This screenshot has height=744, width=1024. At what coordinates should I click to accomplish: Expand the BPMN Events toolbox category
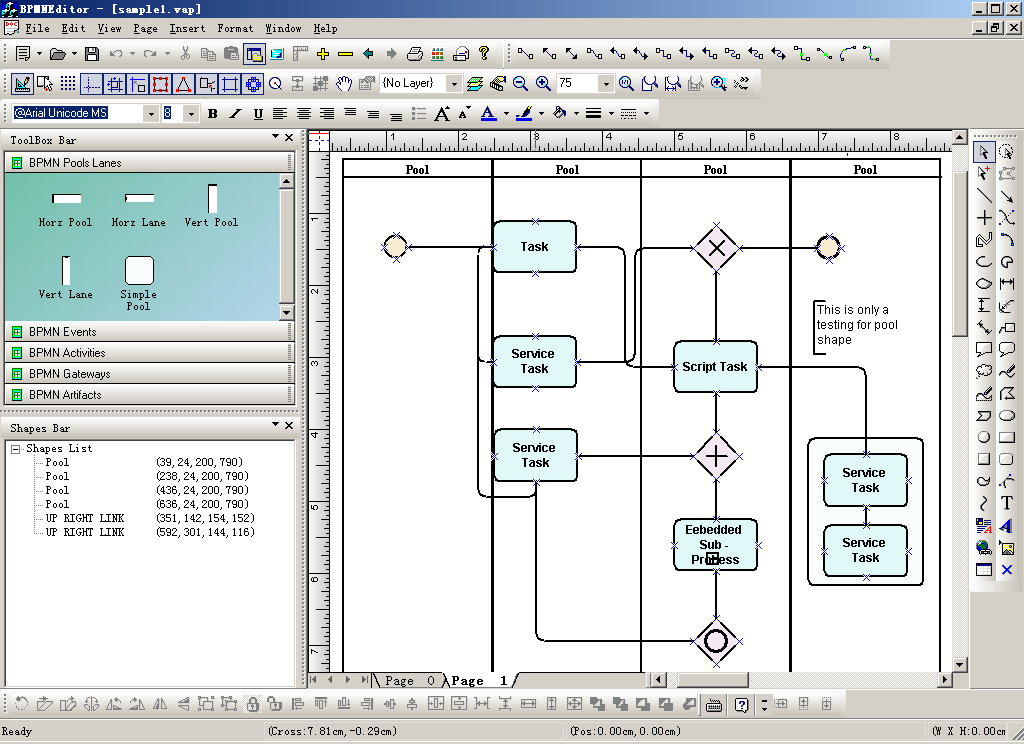point(62,332)
